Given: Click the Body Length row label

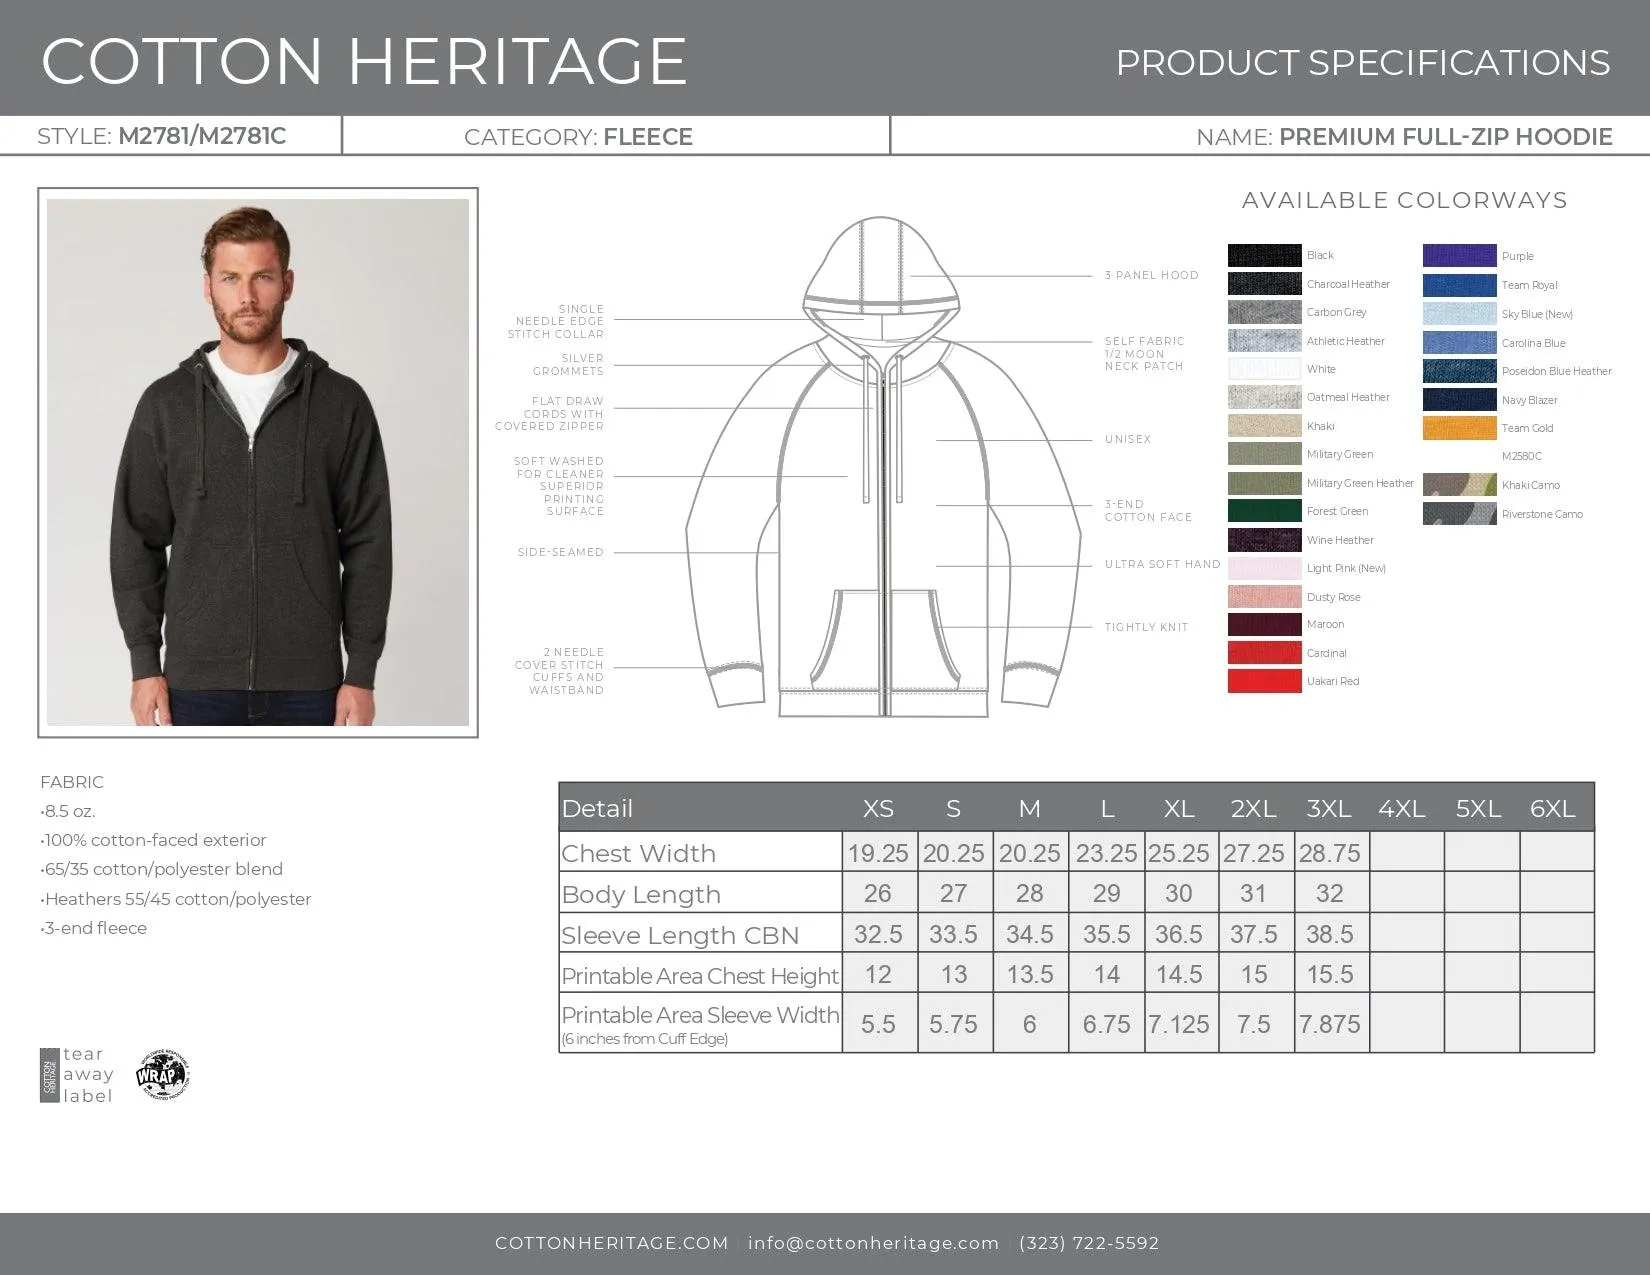Looking at the screenshot, I should coord(641,894).
